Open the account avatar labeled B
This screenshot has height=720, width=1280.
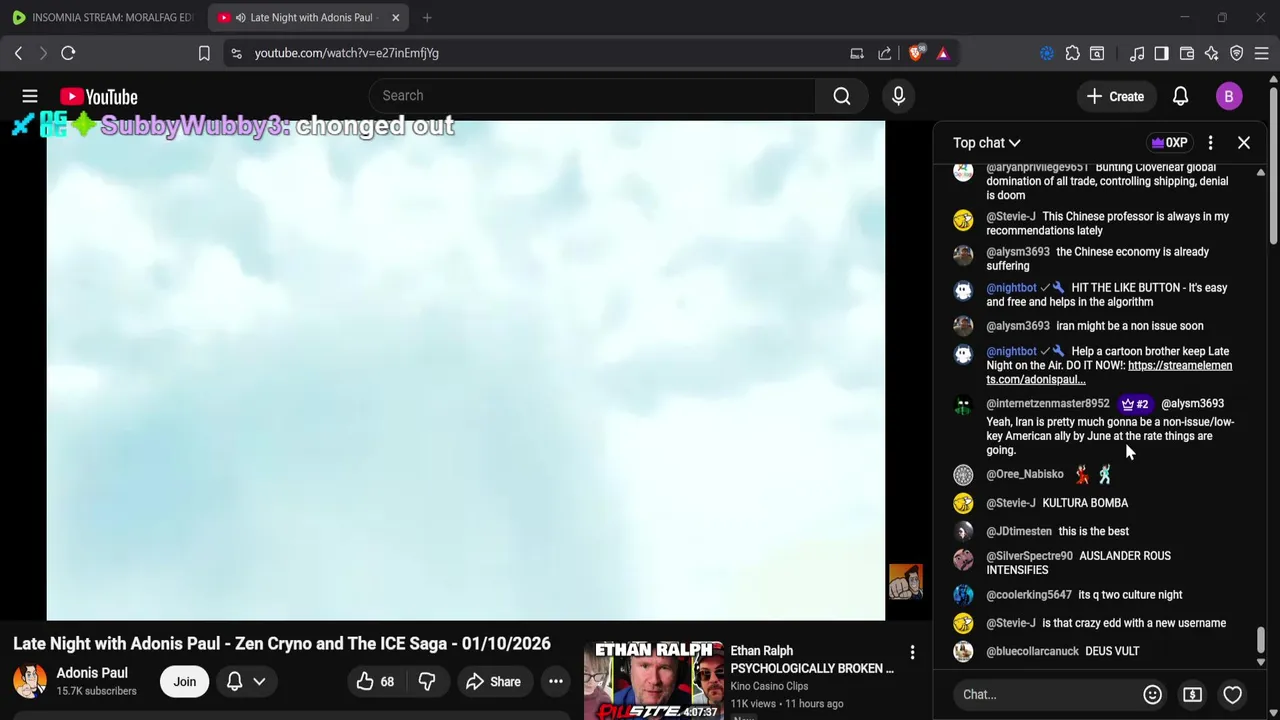click(1229, 96)
